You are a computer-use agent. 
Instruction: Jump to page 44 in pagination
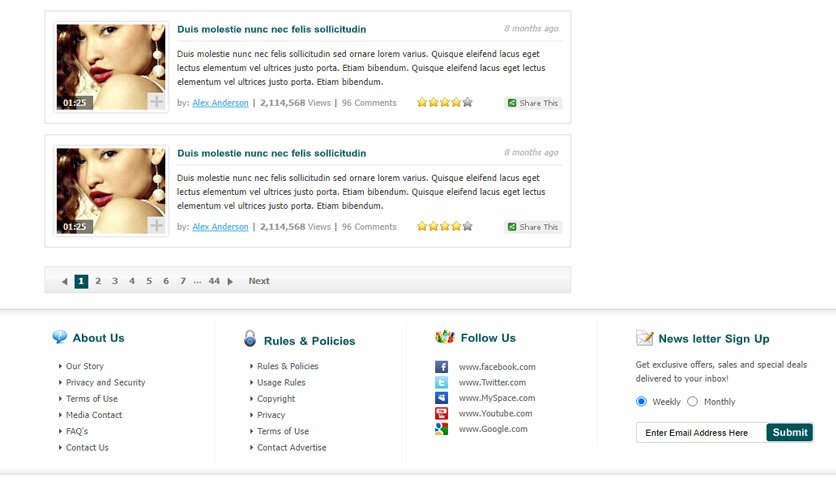click(x=214, y=281)
